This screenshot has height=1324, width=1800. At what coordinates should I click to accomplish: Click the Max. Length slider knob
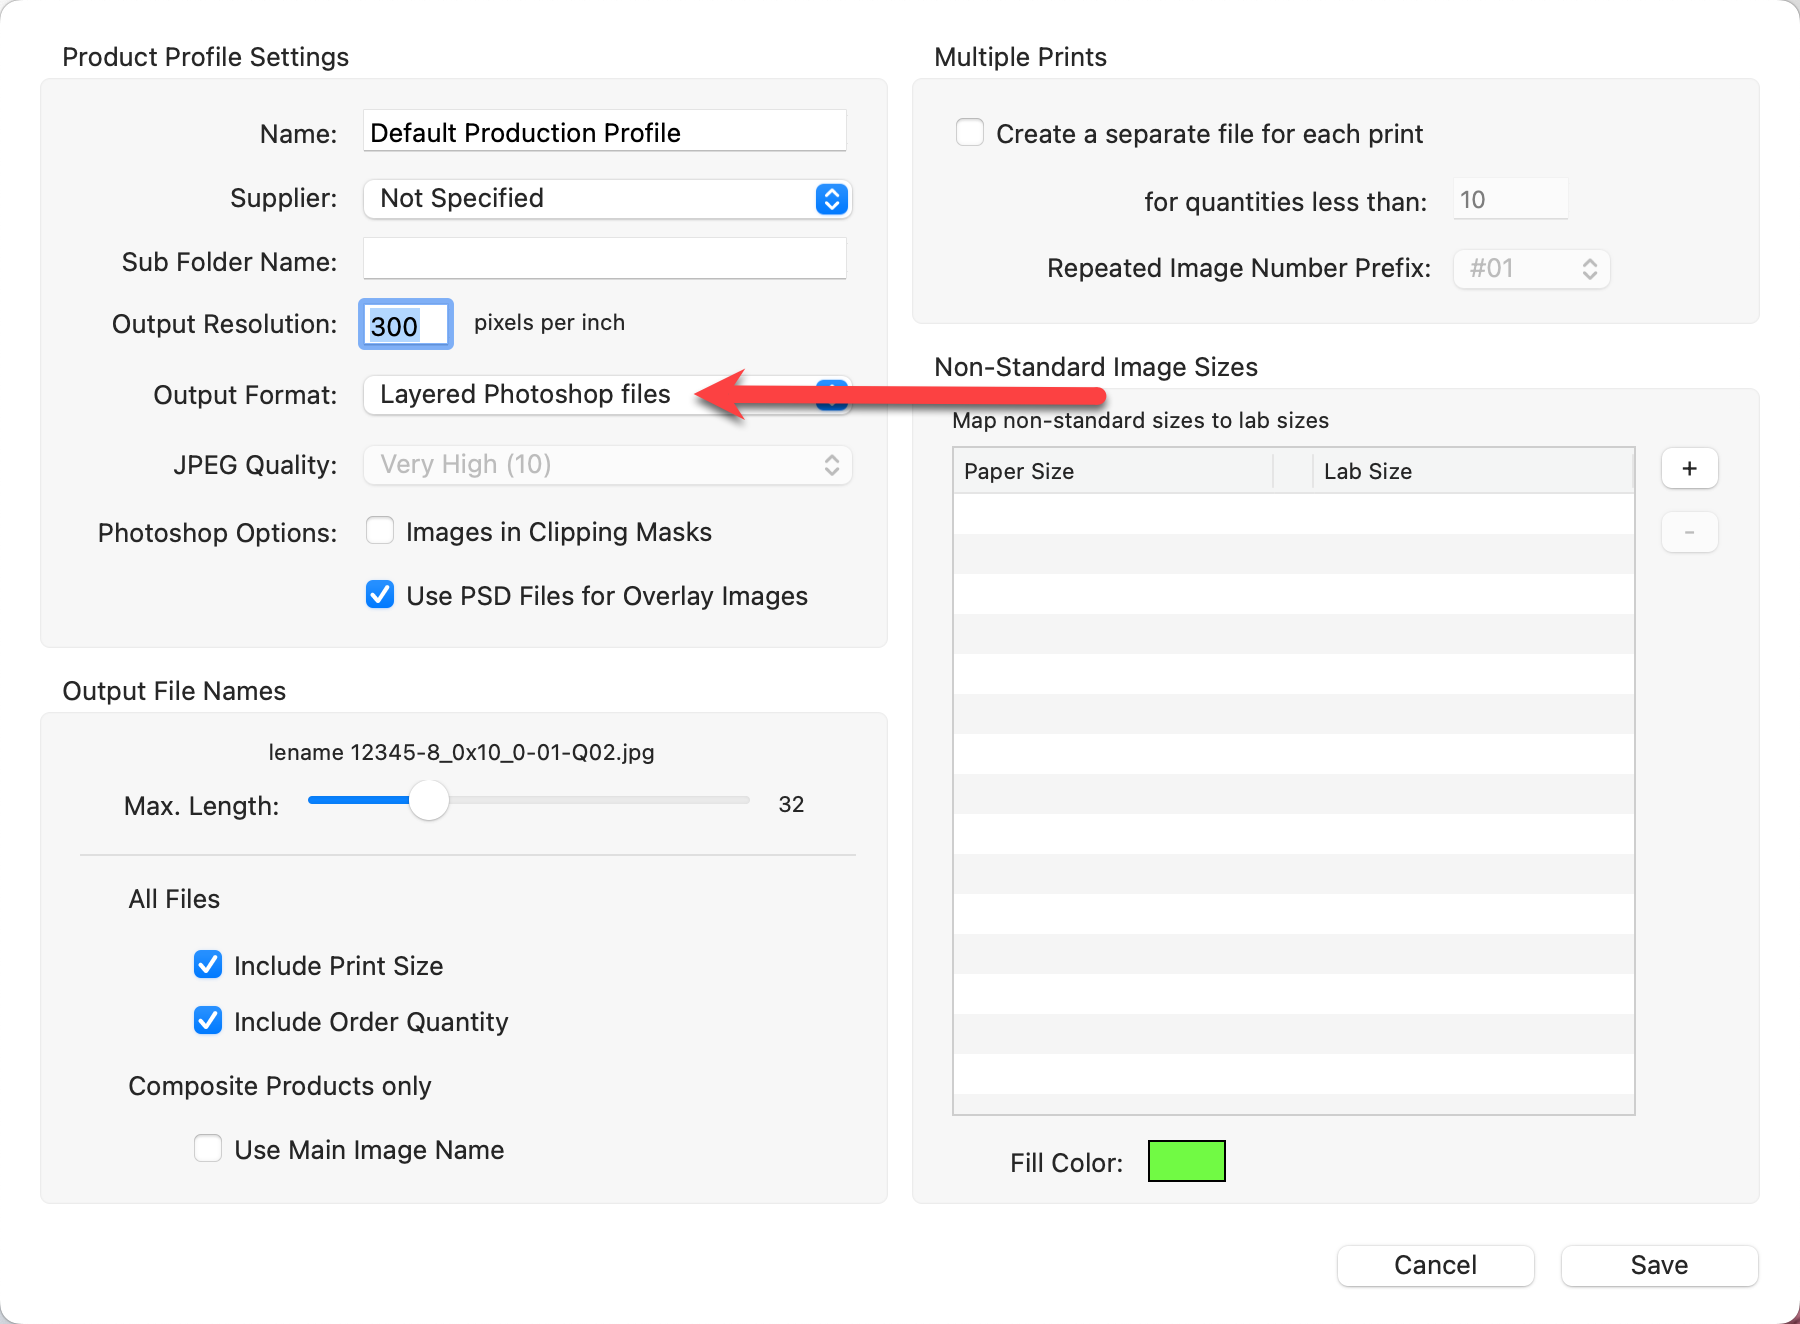429,801
